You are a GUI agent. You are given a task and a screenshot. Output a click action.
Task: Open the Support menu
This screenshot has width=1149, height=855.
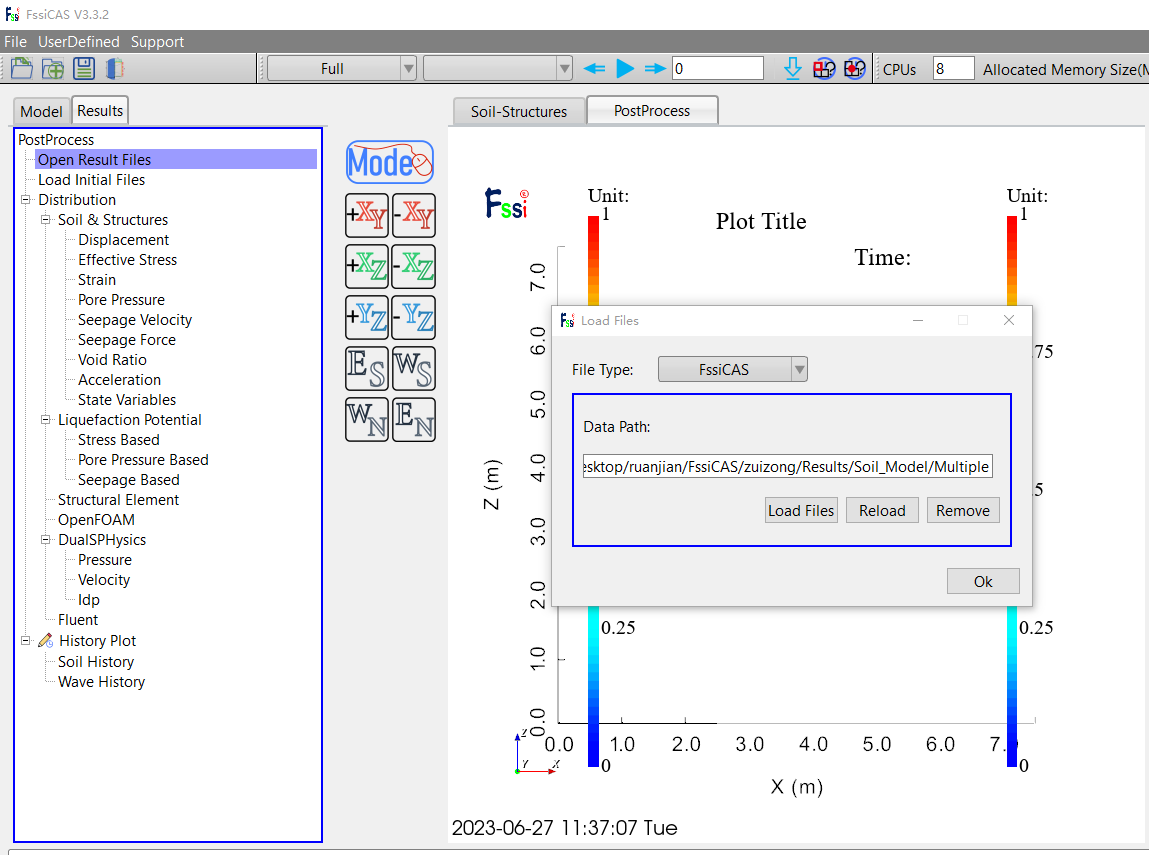pyautogui.click(x=157, y=42)
